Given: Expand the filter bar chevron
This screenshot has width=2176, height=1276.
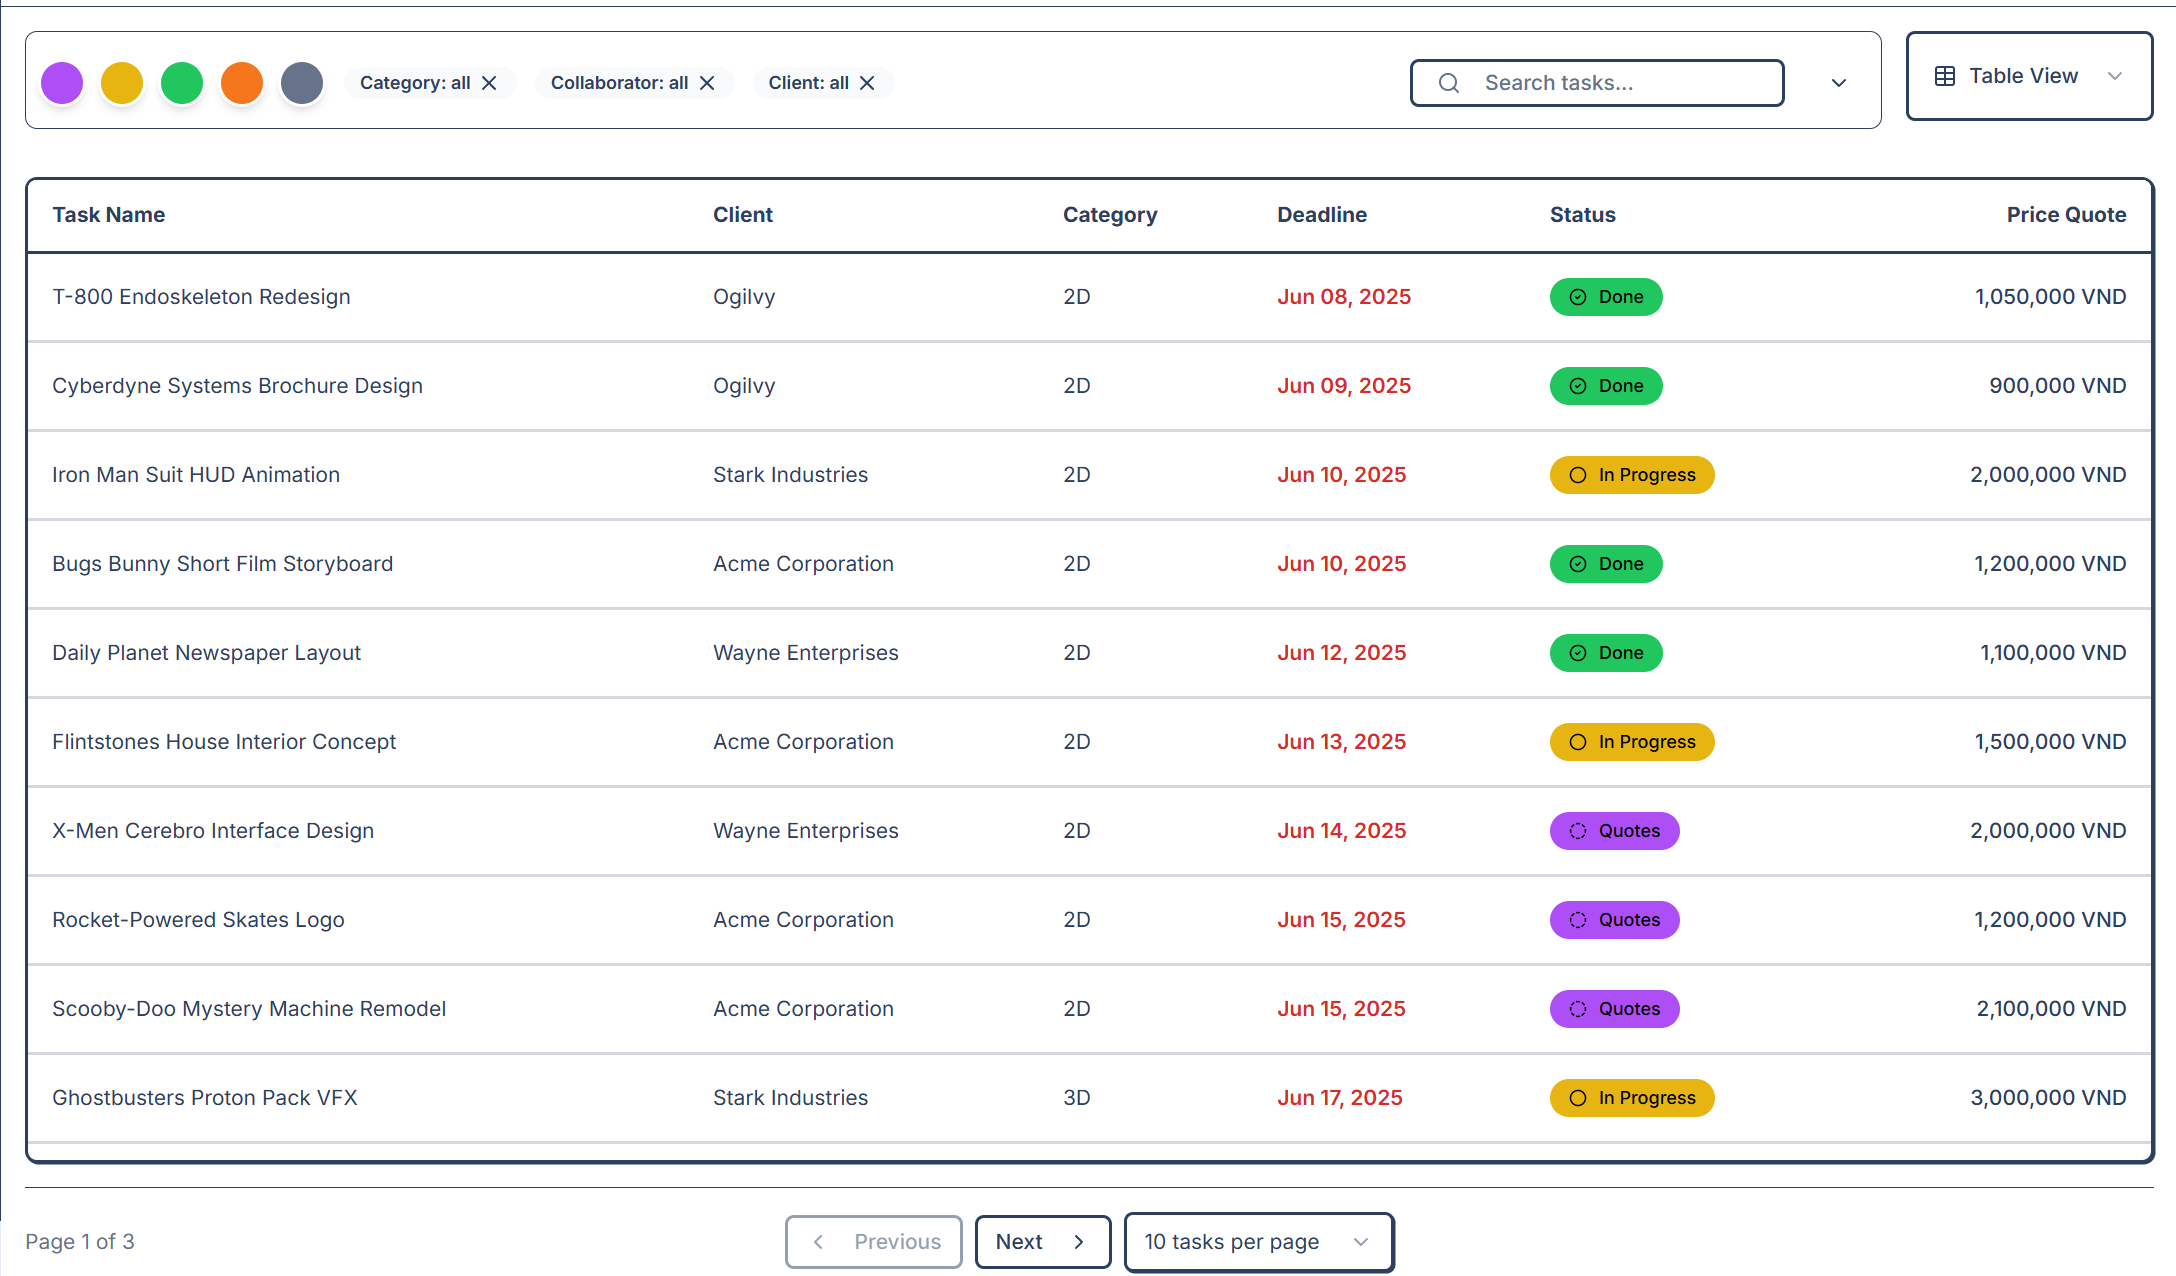Looking at the screenshot, I should point(1839,83).
